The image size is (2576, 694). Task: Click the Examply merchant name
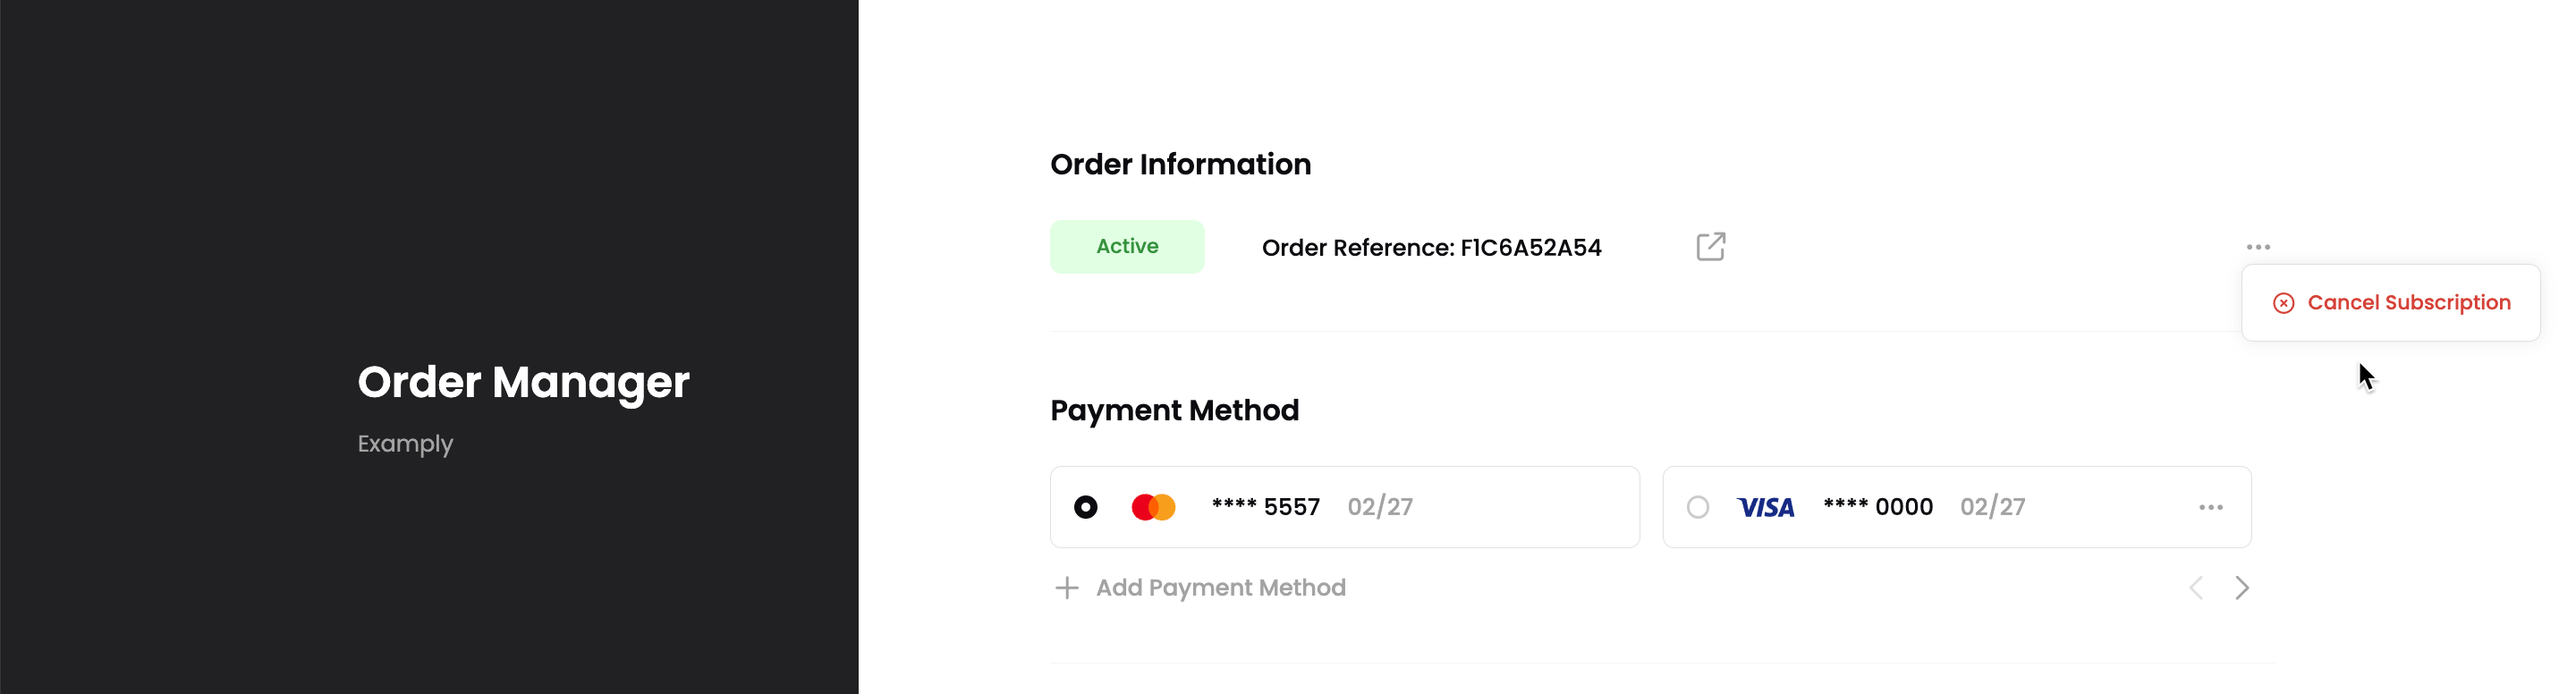click(405, 444)
